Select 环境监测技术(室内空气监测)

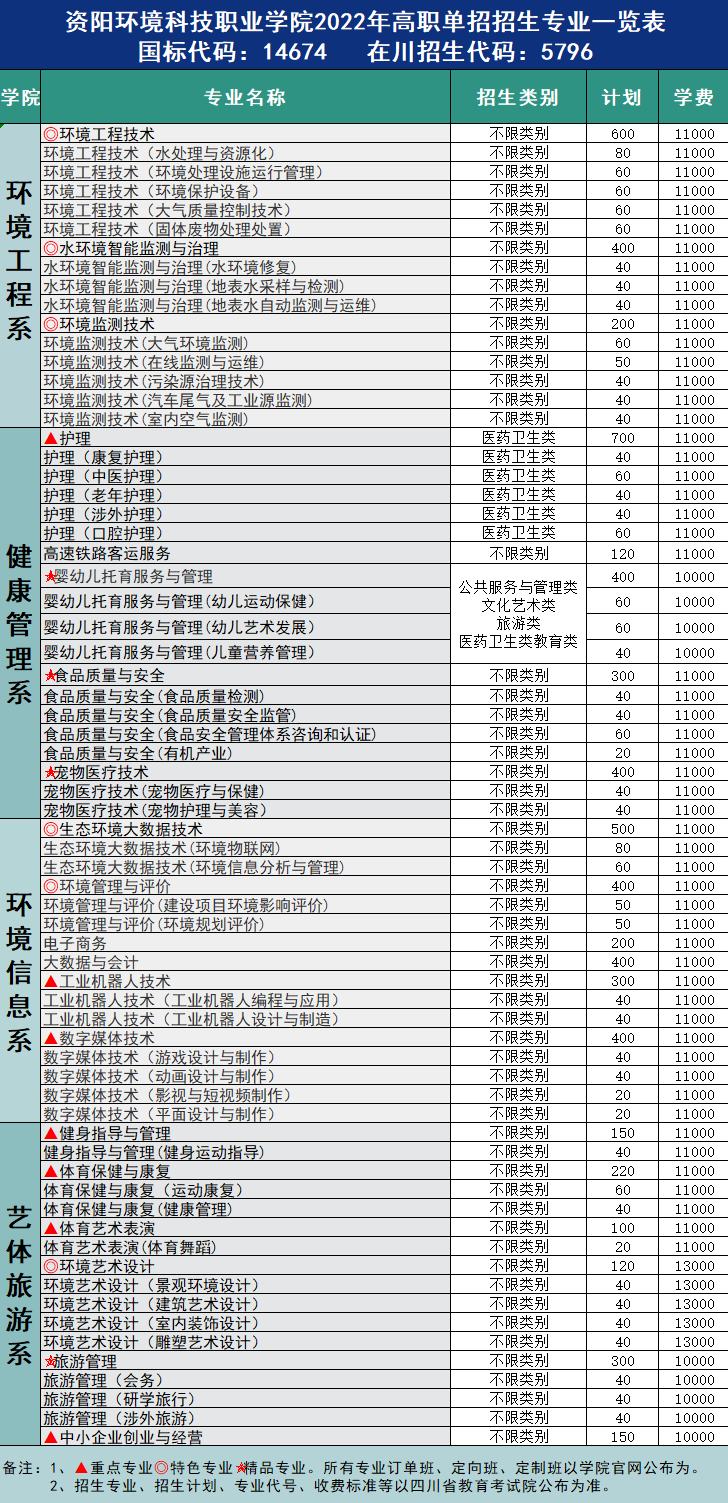(x=245, y=419)
